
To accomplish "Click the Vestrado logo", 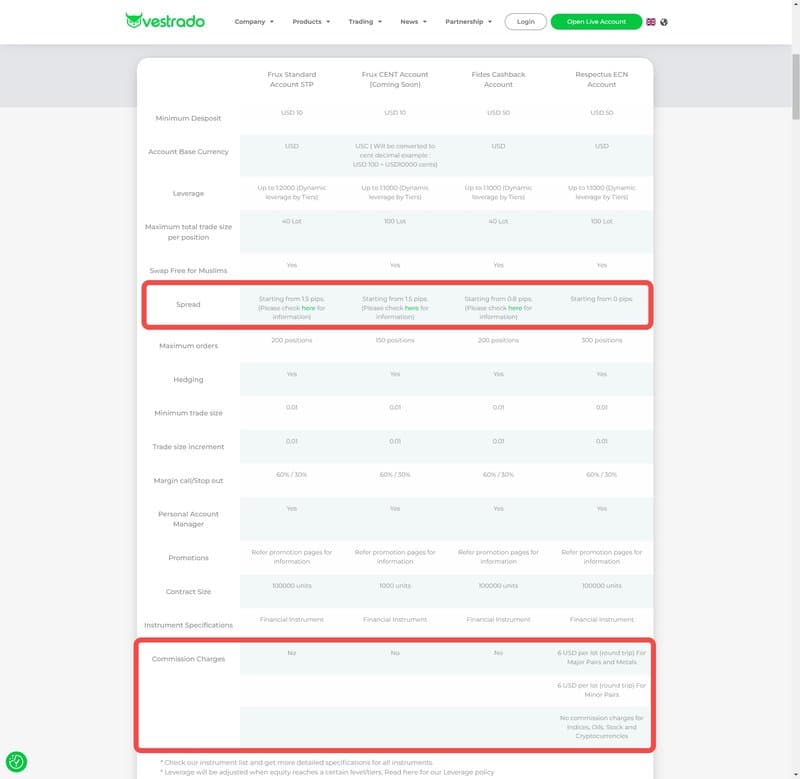I will click(165, 21).
